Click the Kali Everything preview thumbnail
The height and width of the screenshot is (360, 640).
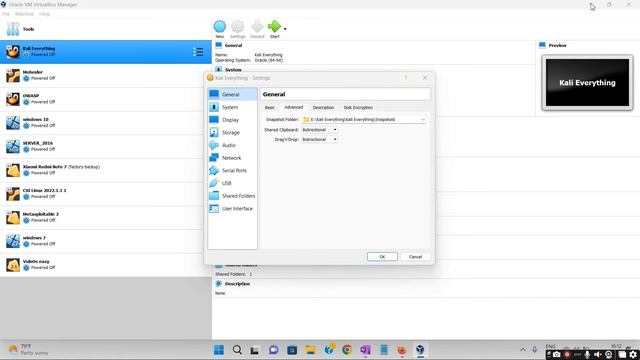coord(587,83)
